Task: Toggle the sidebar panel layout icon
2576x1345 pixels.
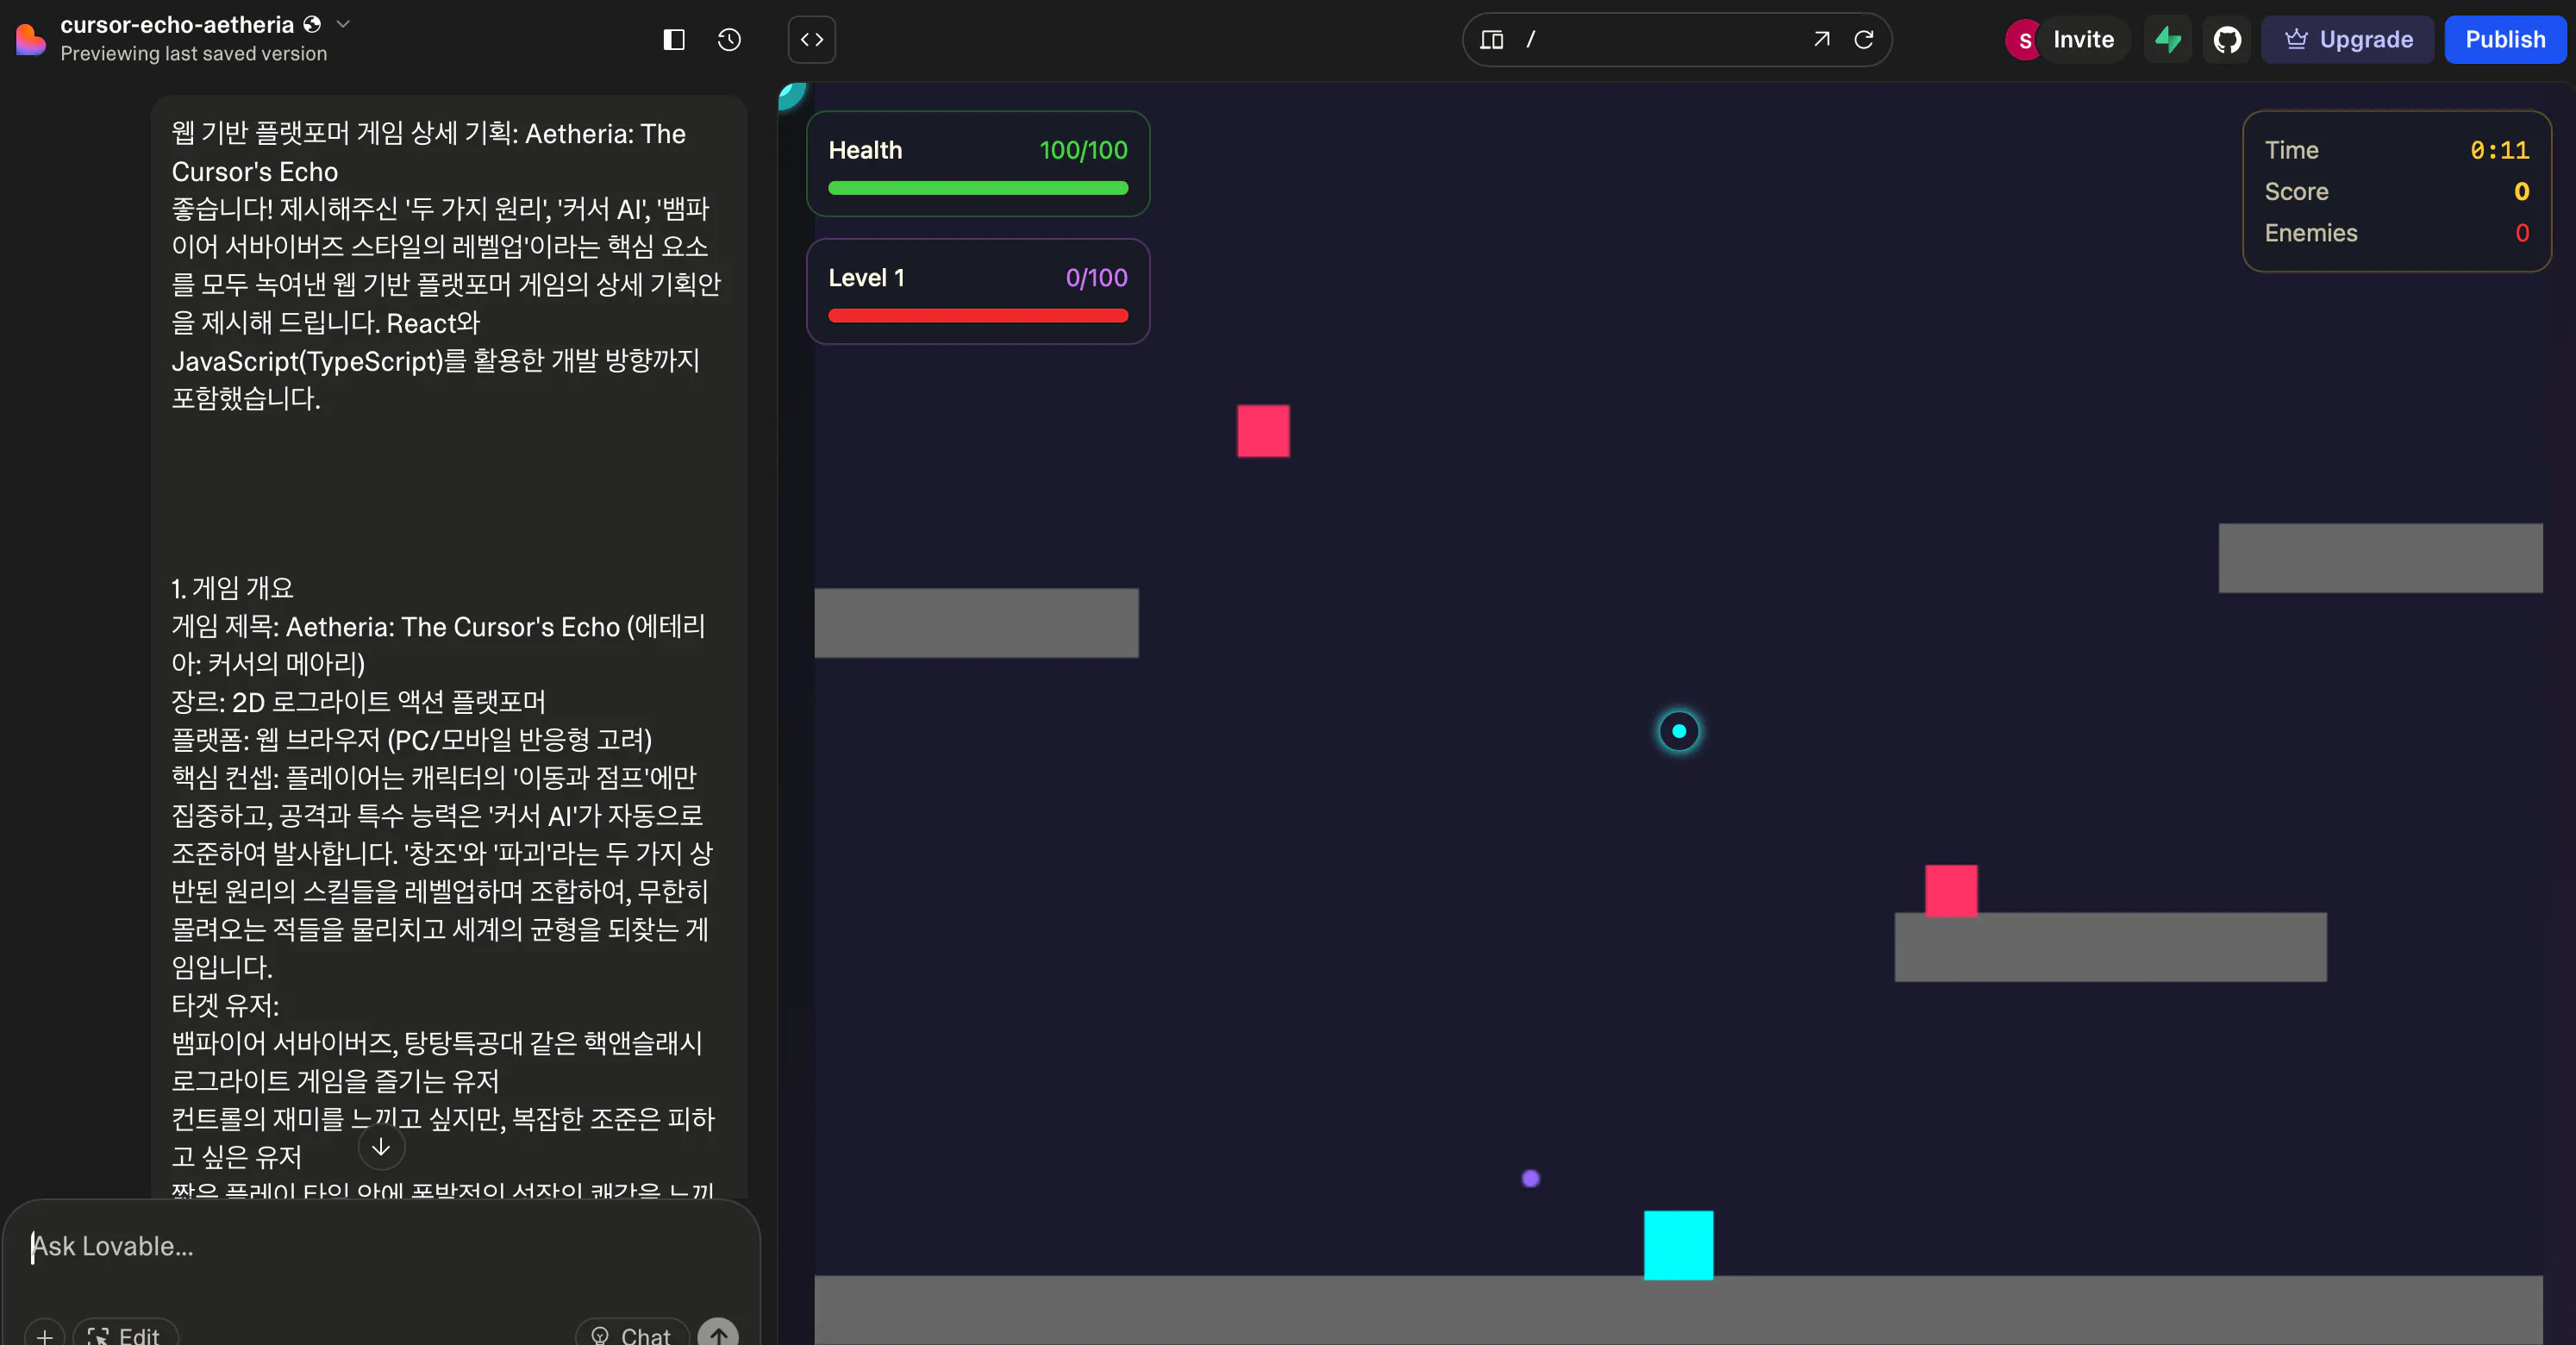Action: [673, 40]
